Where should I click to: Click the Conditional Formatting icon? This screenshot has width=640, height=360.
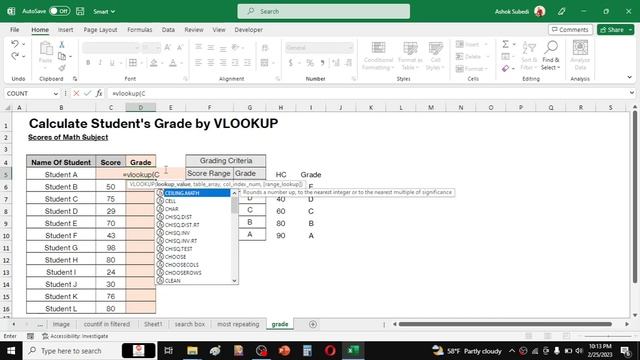pos(378,55)
